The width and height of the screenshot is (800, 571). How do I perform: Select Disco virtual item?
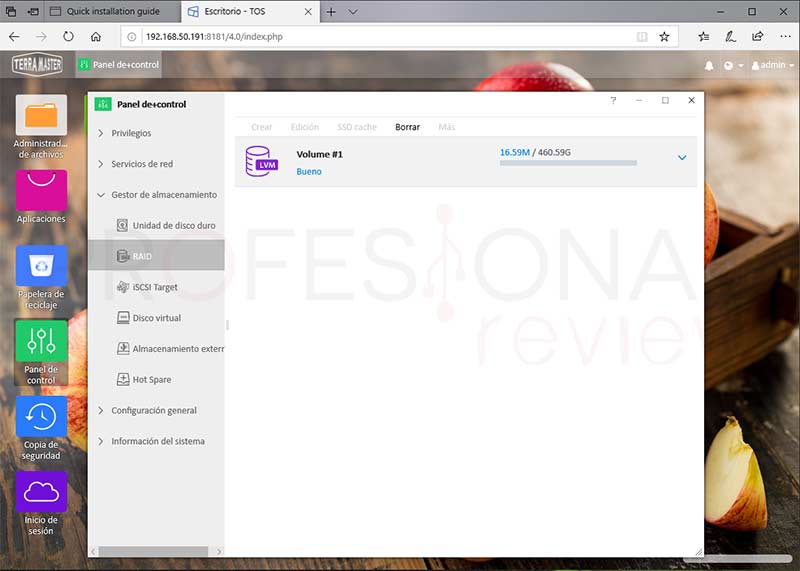tap(149, 318)
